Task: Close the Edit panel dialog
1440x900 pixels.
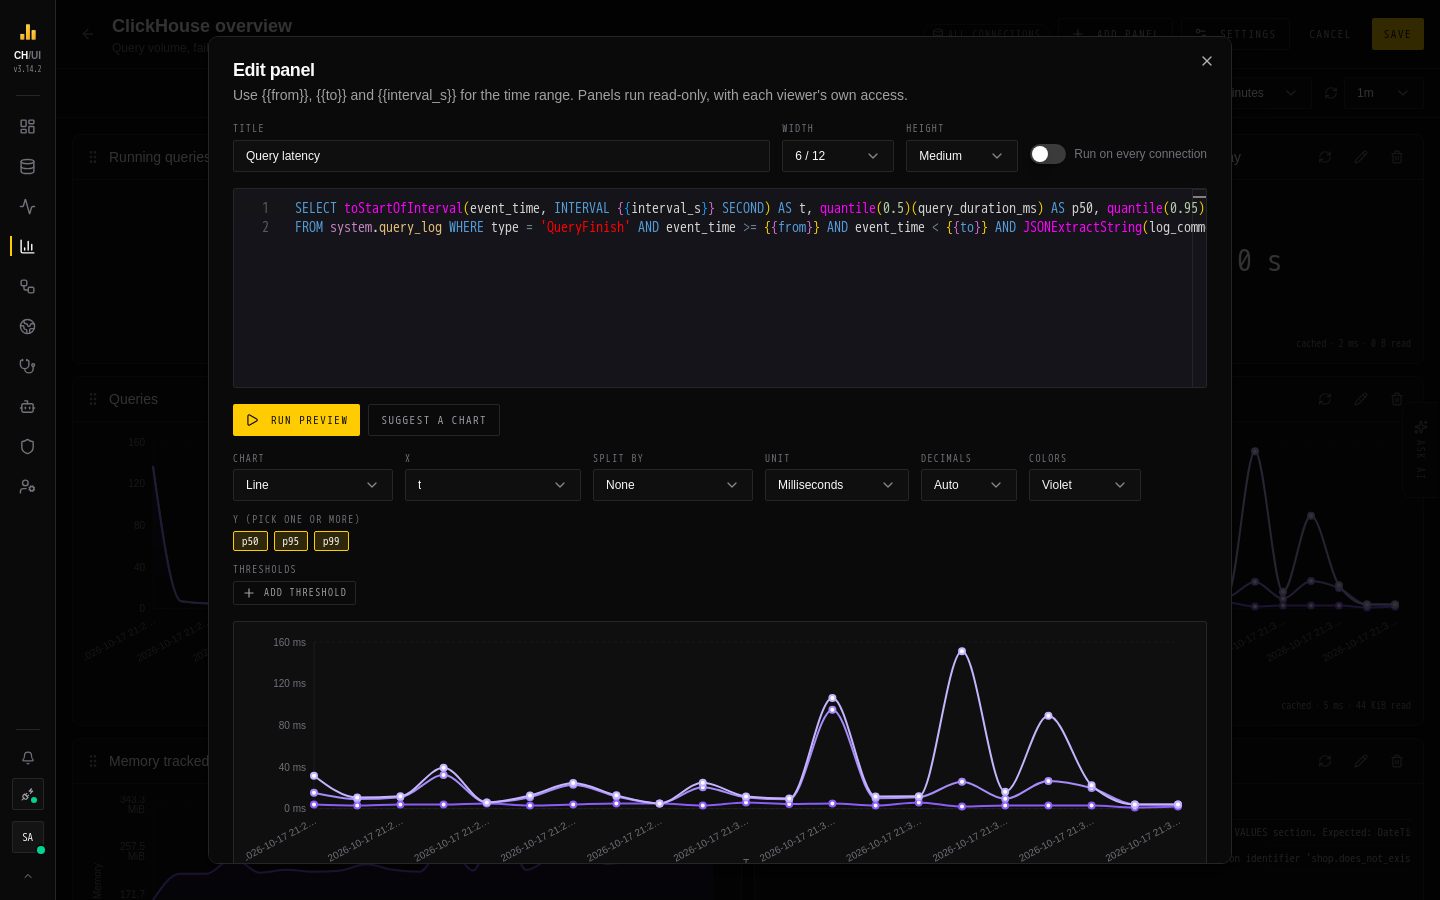Action: pyautogui.click(x=1207, y=62)
